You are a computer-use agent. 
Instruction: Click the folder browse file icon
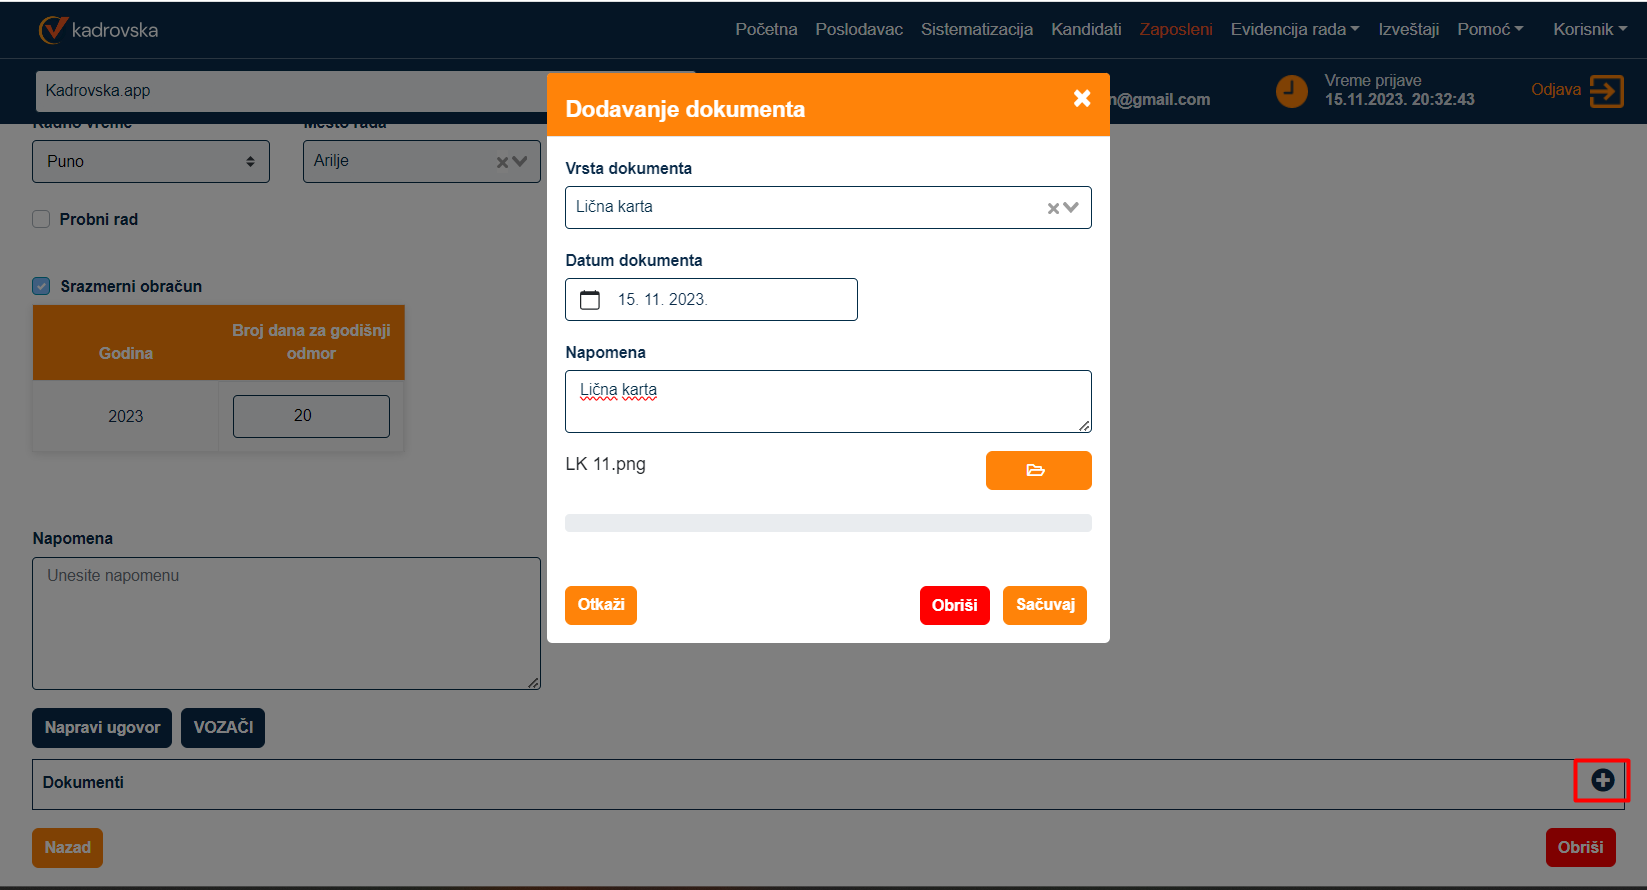[1037, 470]
